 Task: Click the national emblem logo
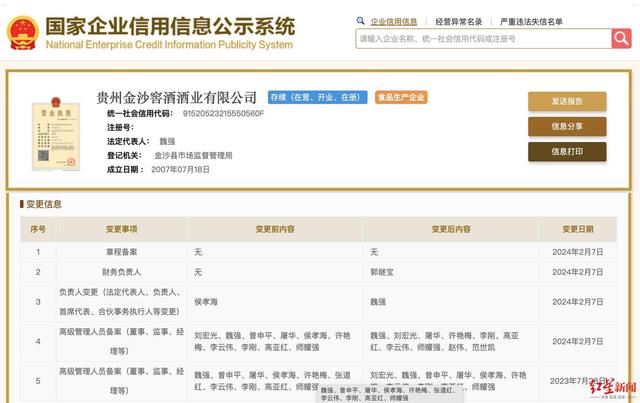point(23,32)
